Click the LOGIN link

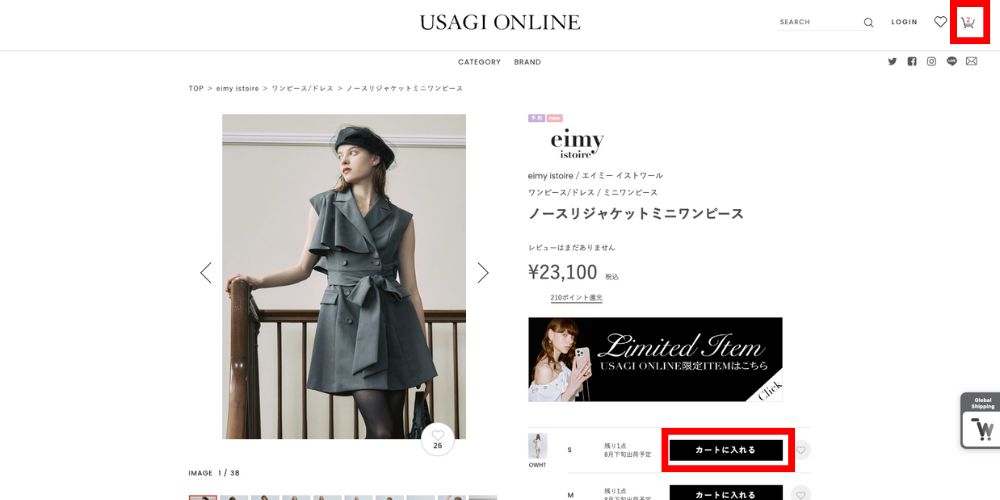[904, 22]
